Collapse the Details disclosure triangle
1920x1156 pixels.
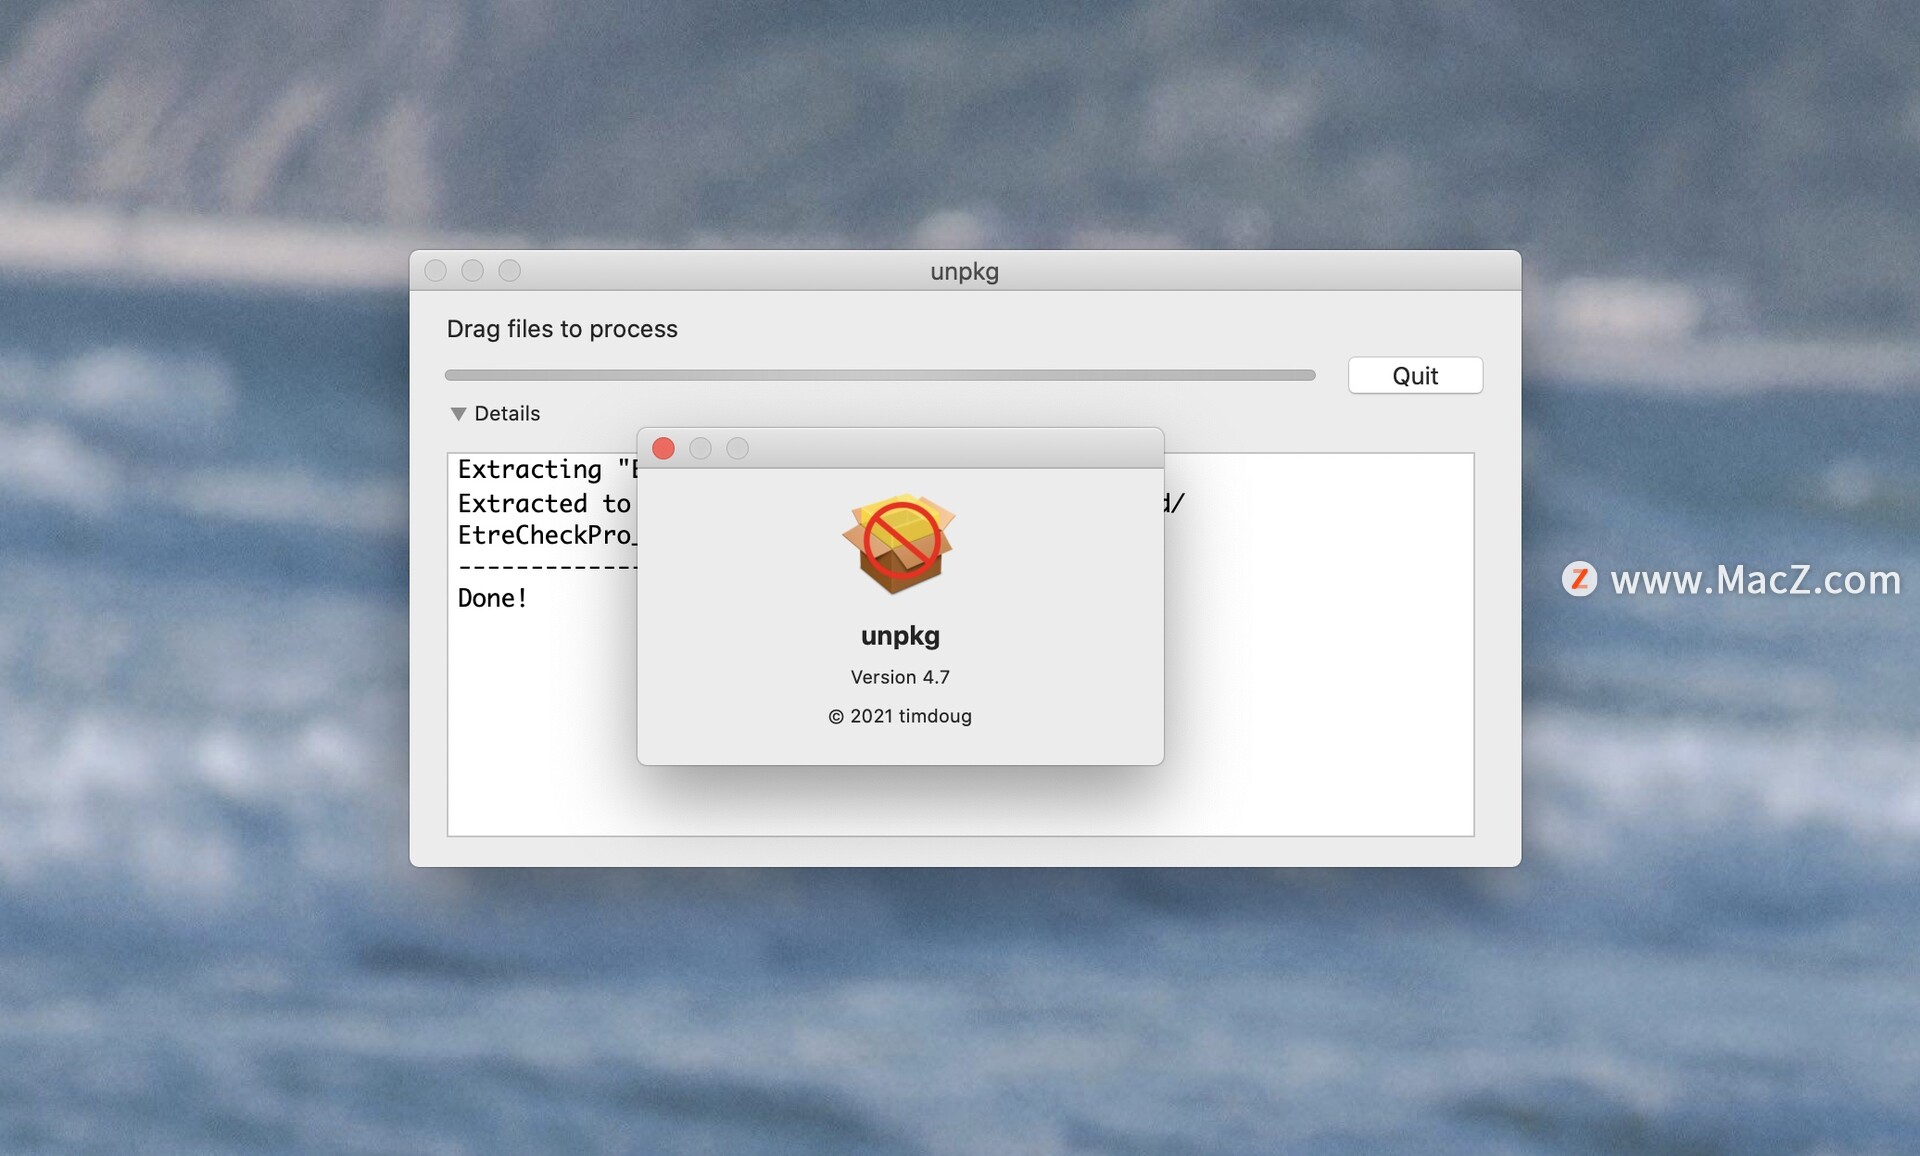457,413
